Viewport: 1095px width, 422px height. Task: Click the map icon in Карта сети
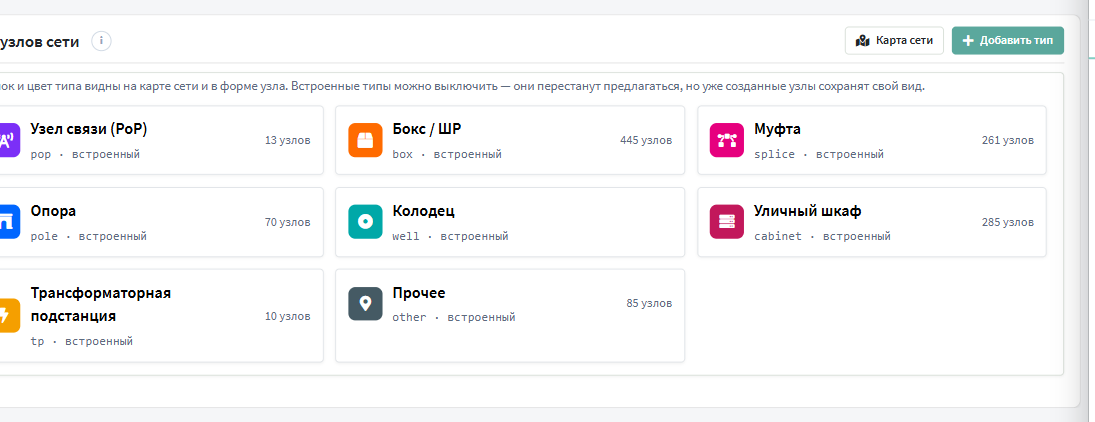pyautogui.click(x=862, y=41)
